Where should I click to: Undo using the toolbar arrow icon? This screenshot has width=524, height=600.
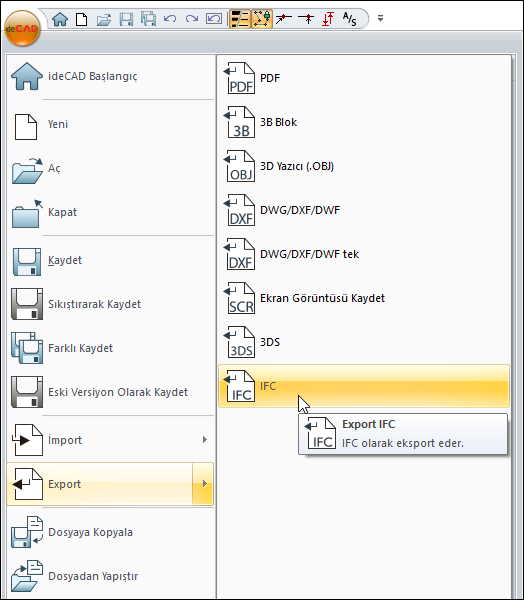[x=170, y=19]
